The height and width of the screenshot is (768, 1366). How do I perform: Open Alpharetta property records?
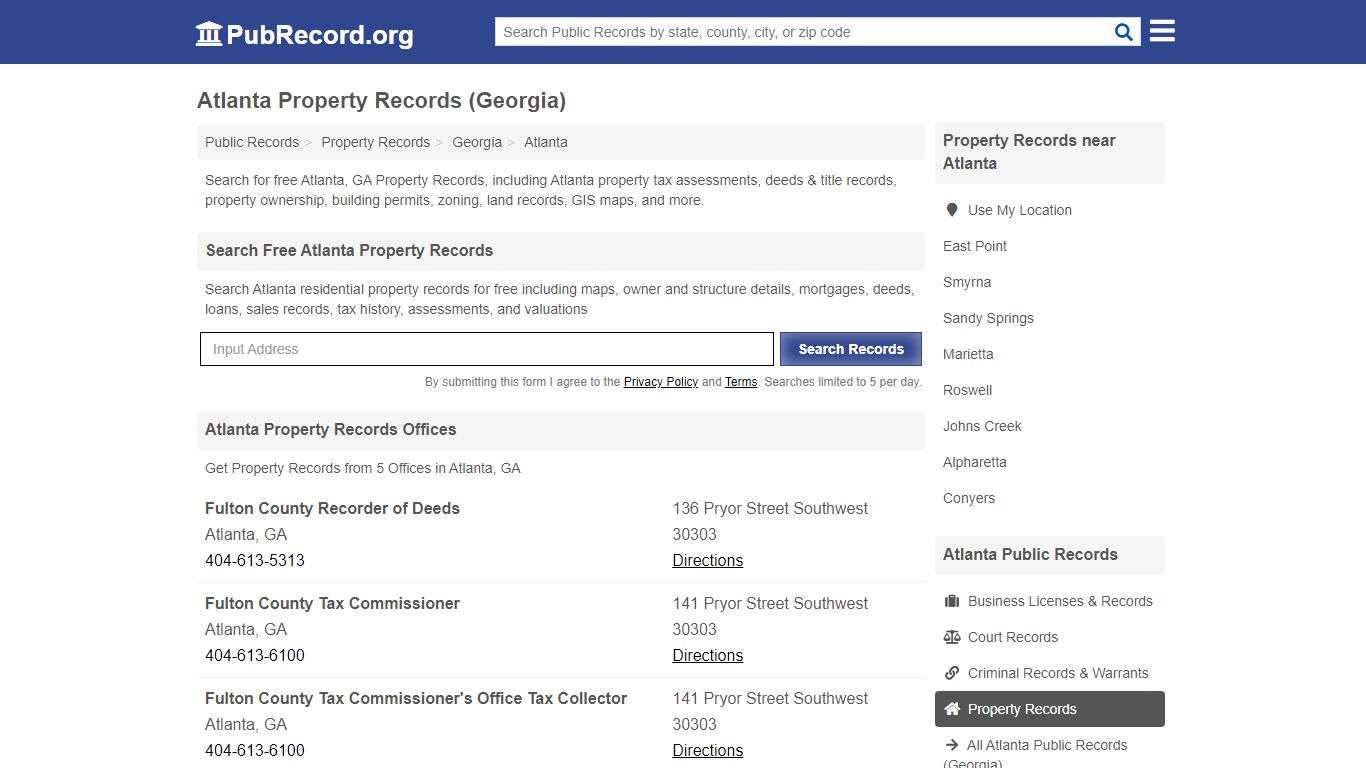click(975, 462)
